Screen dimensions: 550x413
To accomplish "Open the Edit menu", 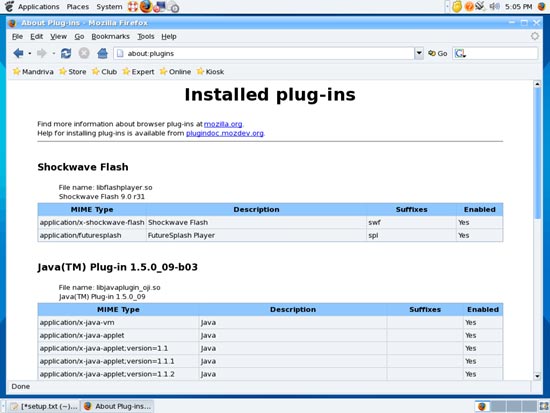I will [36, 36].
